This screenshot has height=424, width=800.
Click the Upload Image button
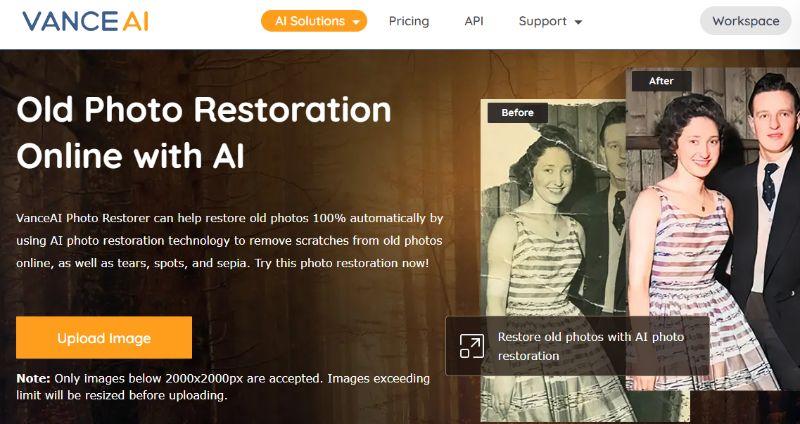104,338
